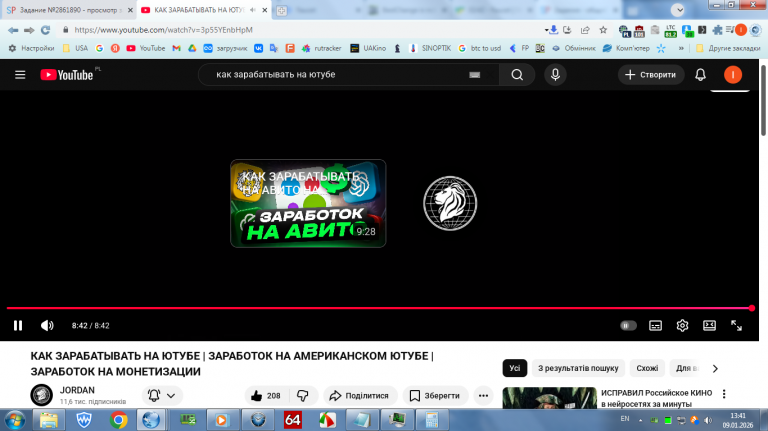Click the page vertical scrollbar
This screenshot has height=431, width=768.
pyautogui.click(x=763, y=100)
